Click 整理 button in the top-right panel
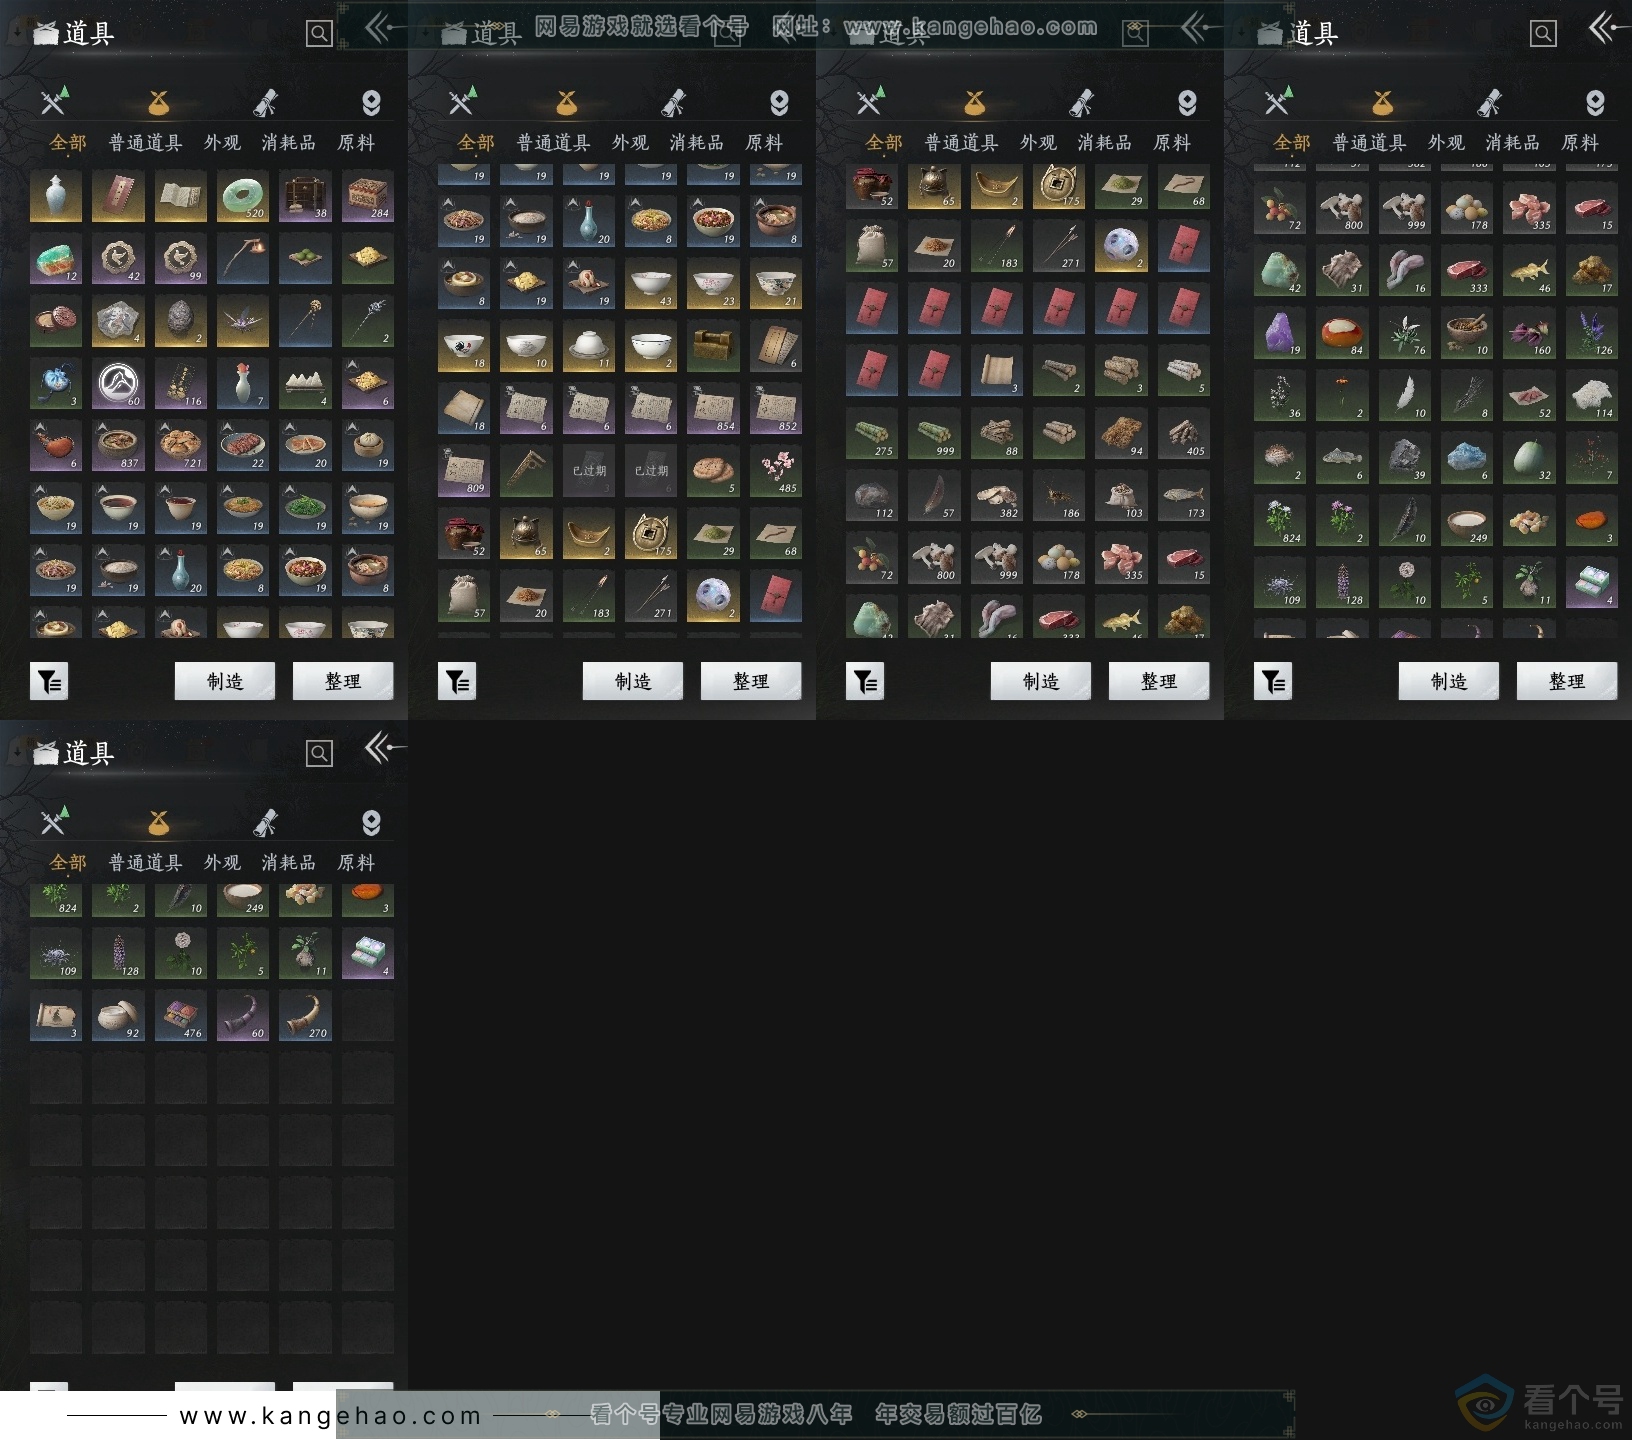Viewport: 1632px width, 1440px height. (1567, 681)
